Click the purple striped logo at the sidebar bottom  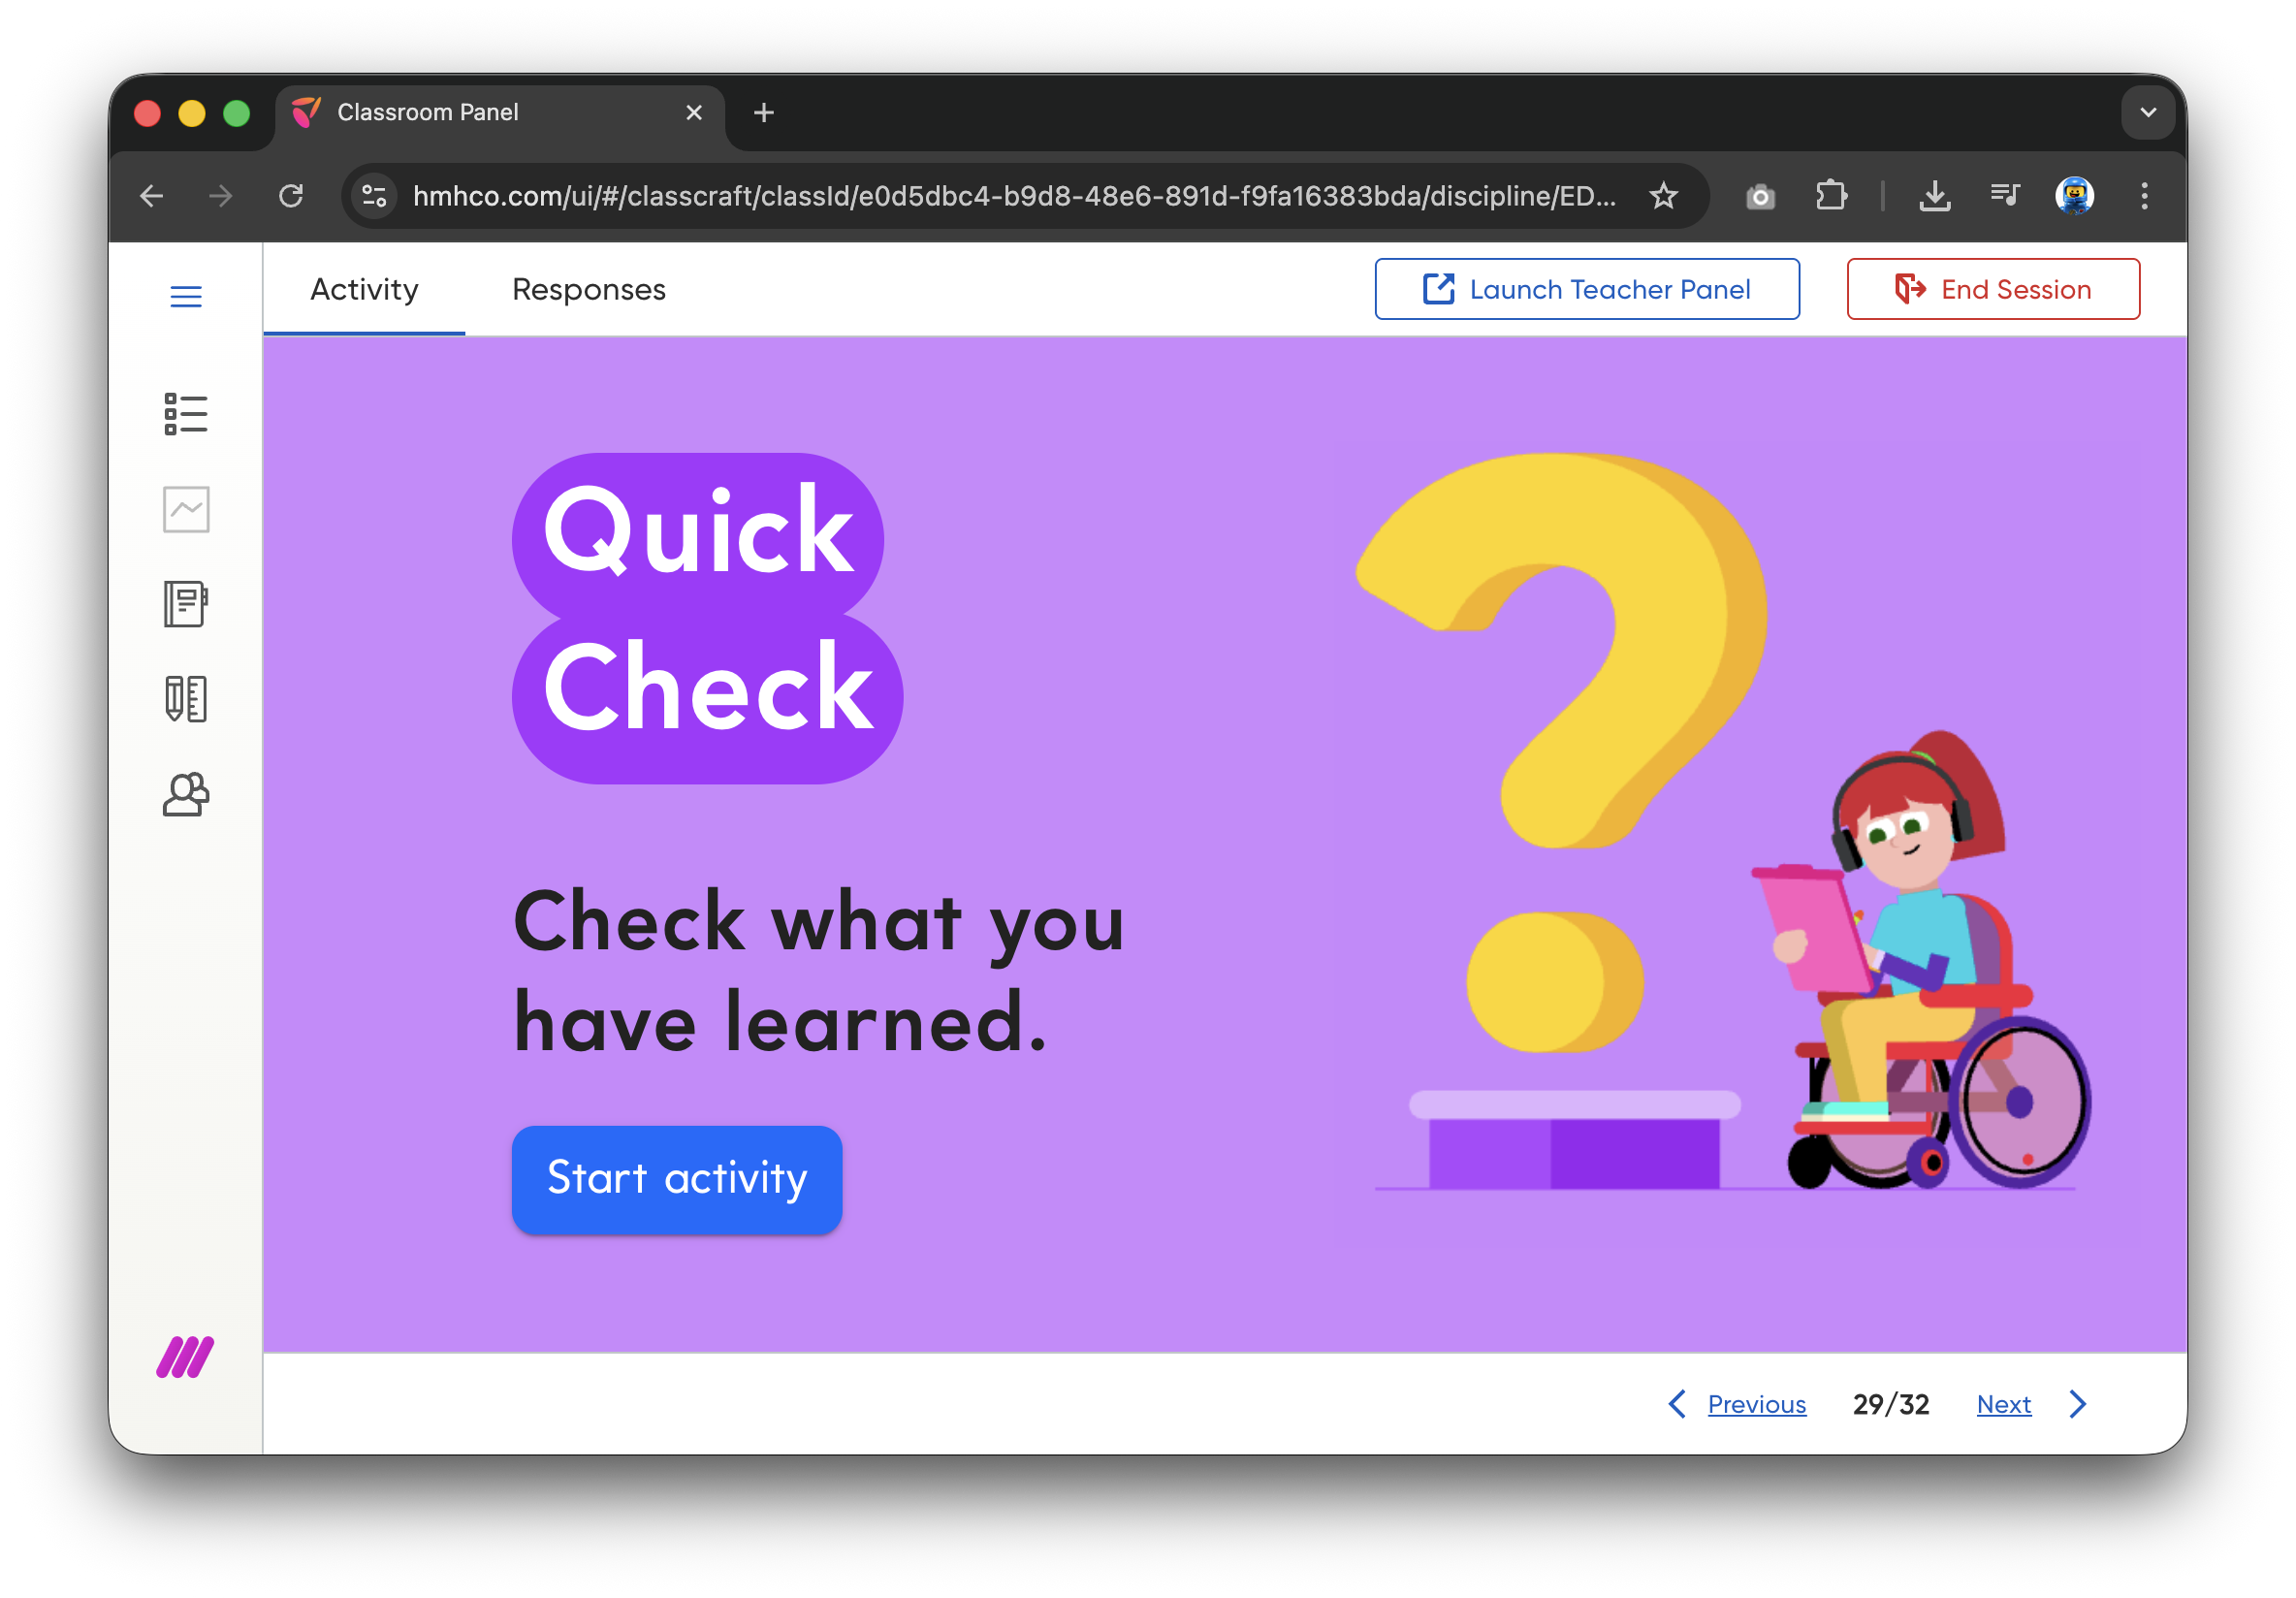185,1357
